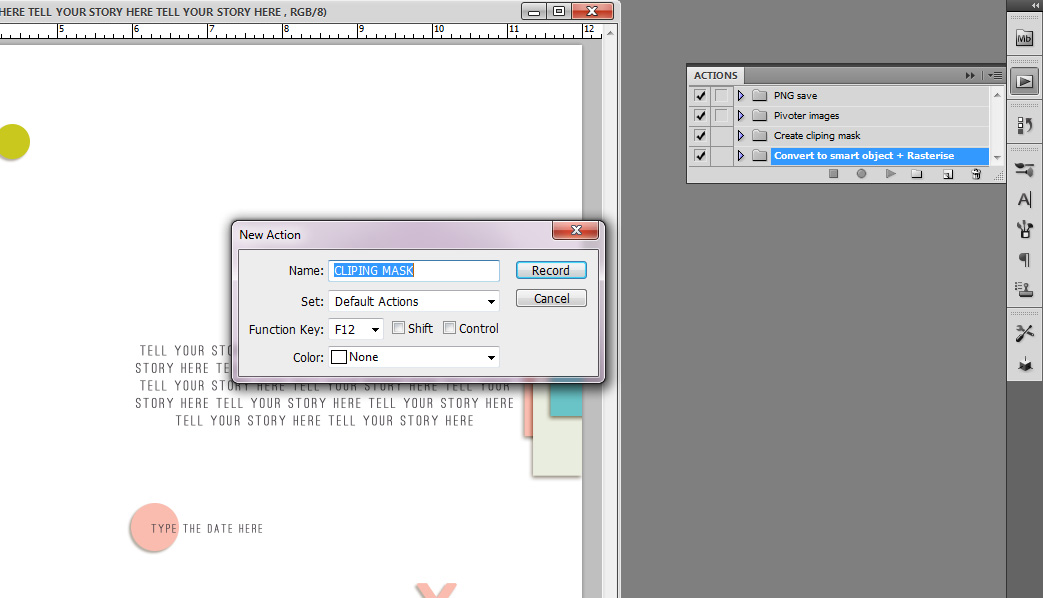Click the Play selection triangle in Actions panel
The width and height of the screenshot is (1043, 598).
891,174
